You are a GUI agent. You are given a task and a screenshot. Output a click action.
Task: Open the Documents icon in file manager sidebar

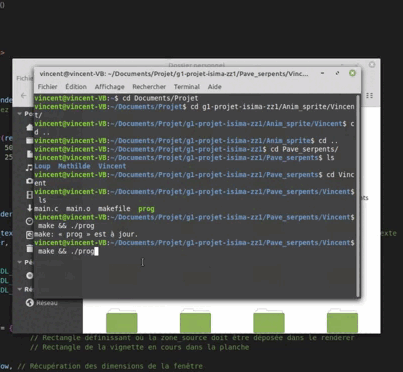pyautogui.click(x=30, y=154)
